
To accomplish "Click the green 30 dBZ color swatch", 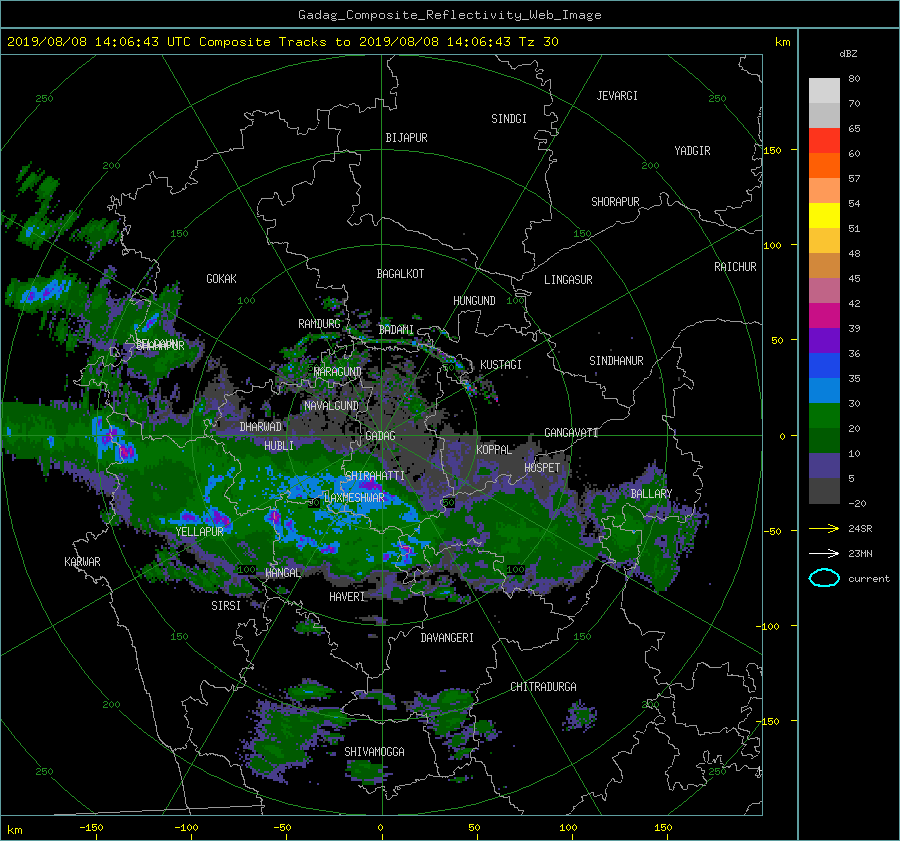I will pos(824,416).
